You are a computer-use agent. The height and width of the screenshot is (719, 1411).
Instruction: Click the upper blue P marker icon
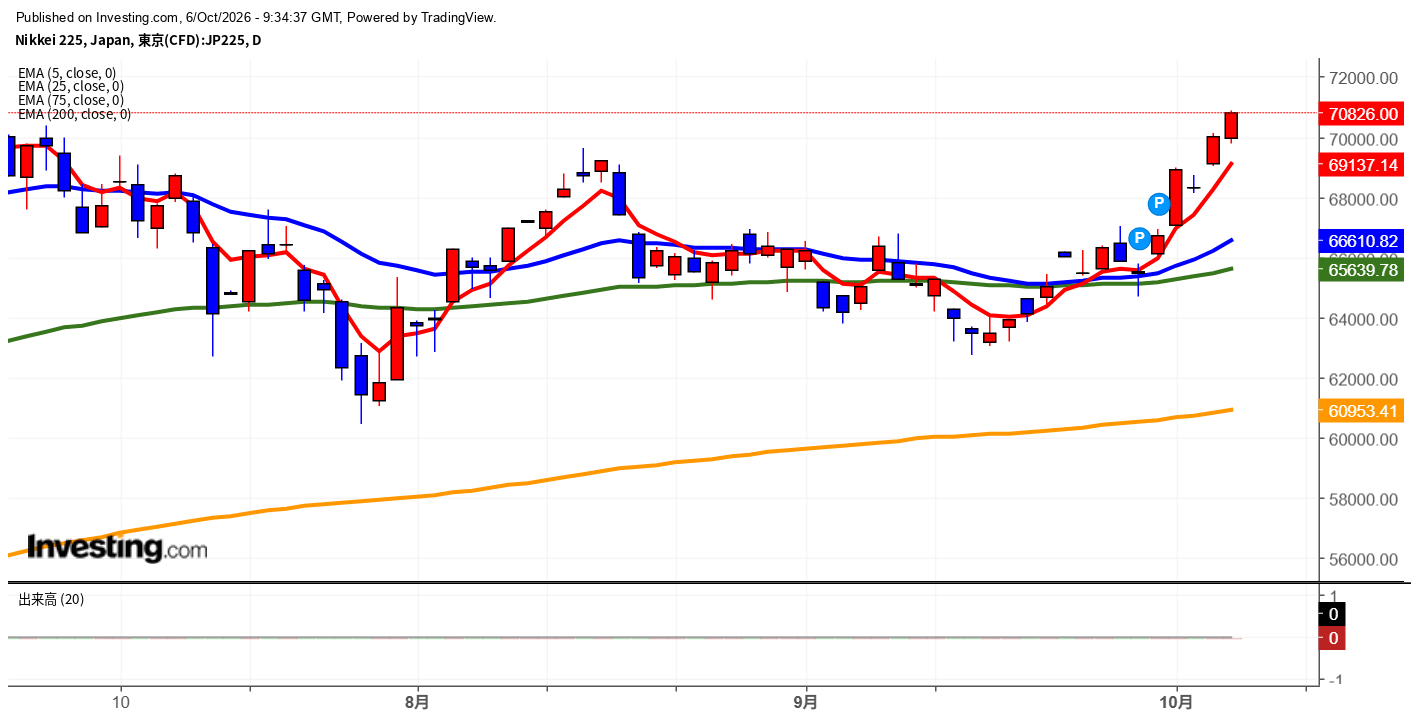click(x=1158, y=204)
